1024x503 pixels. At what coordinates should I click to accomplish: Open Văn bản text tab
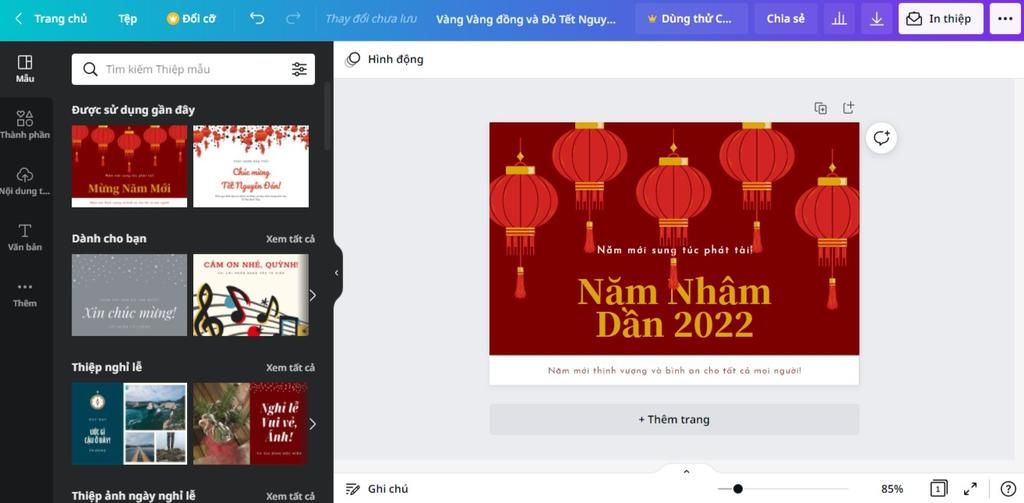(25, 238)
